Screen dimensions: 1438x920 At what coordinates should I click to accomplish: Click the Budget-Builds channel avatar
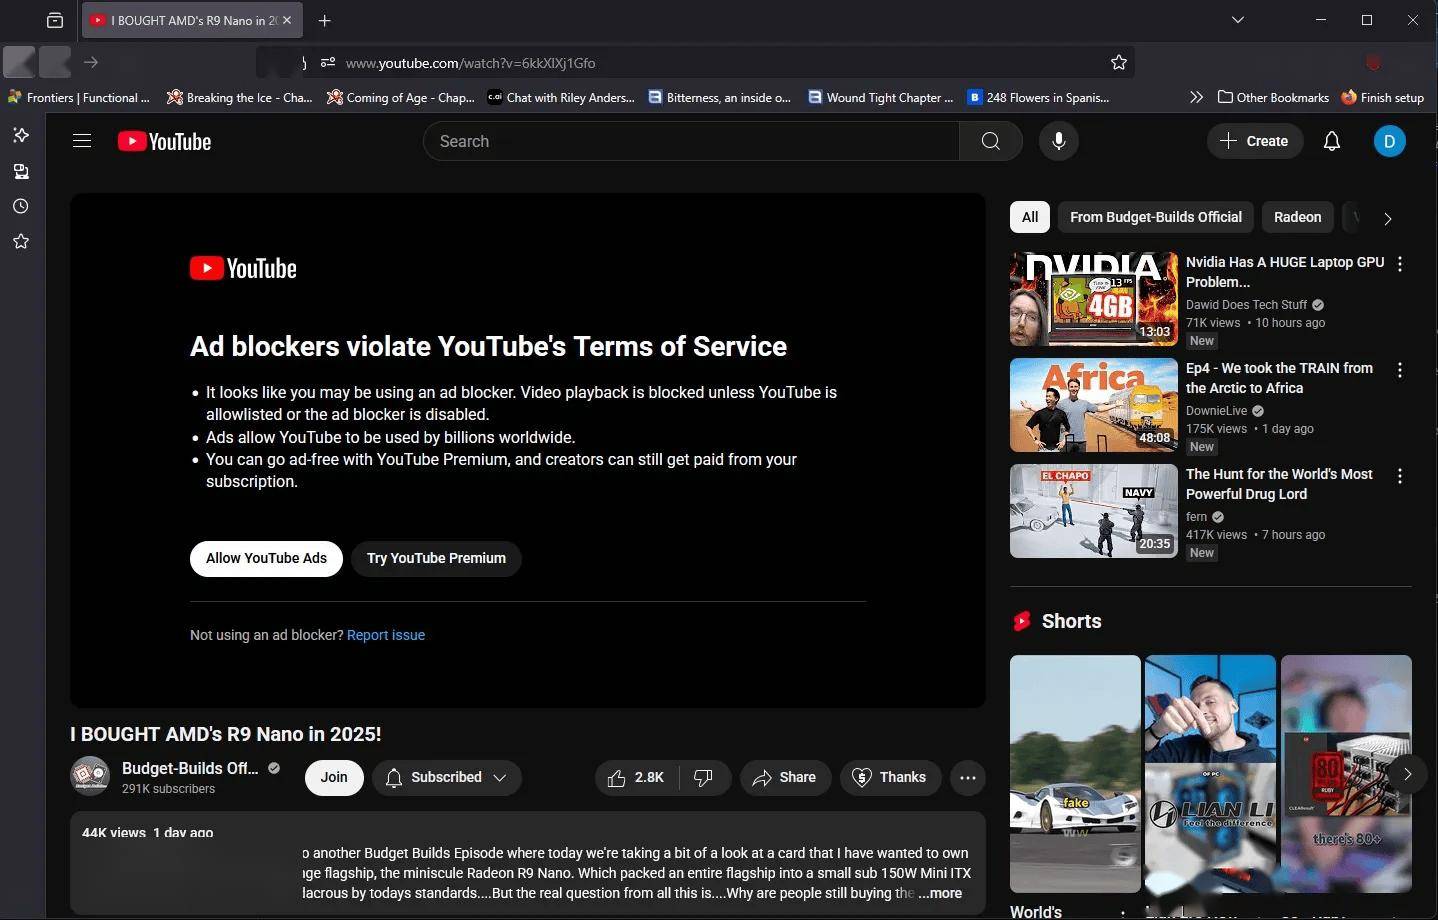(x=90, y=776)
